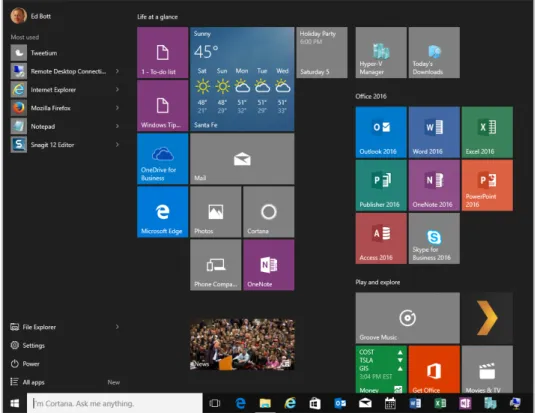Image resolution: width=537 pixels, height=413 pixels.
Task: Launch OneNote 2016 tile
Action: pyautogui.click(x=434, y=185)
